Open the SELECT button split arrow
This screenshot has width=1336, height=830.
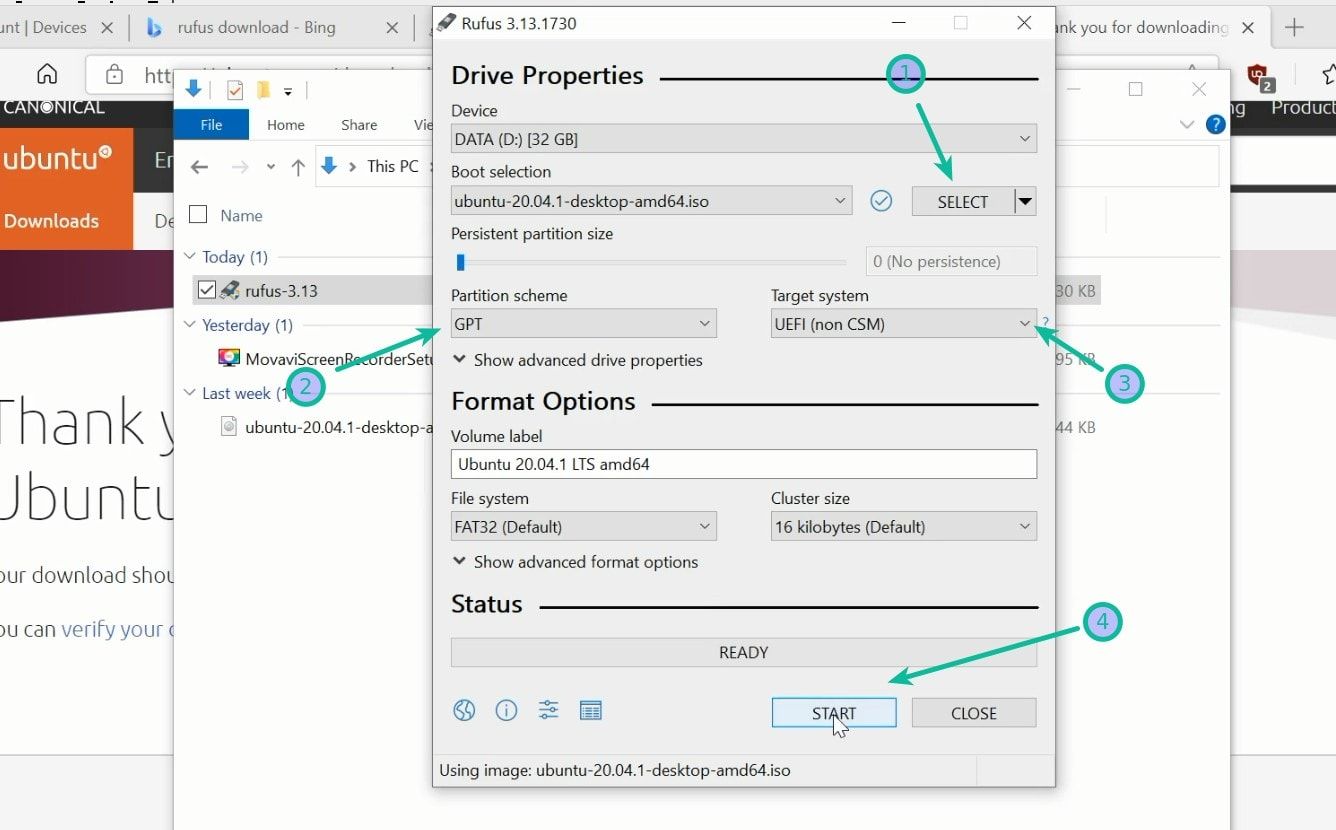[1025, 202]
